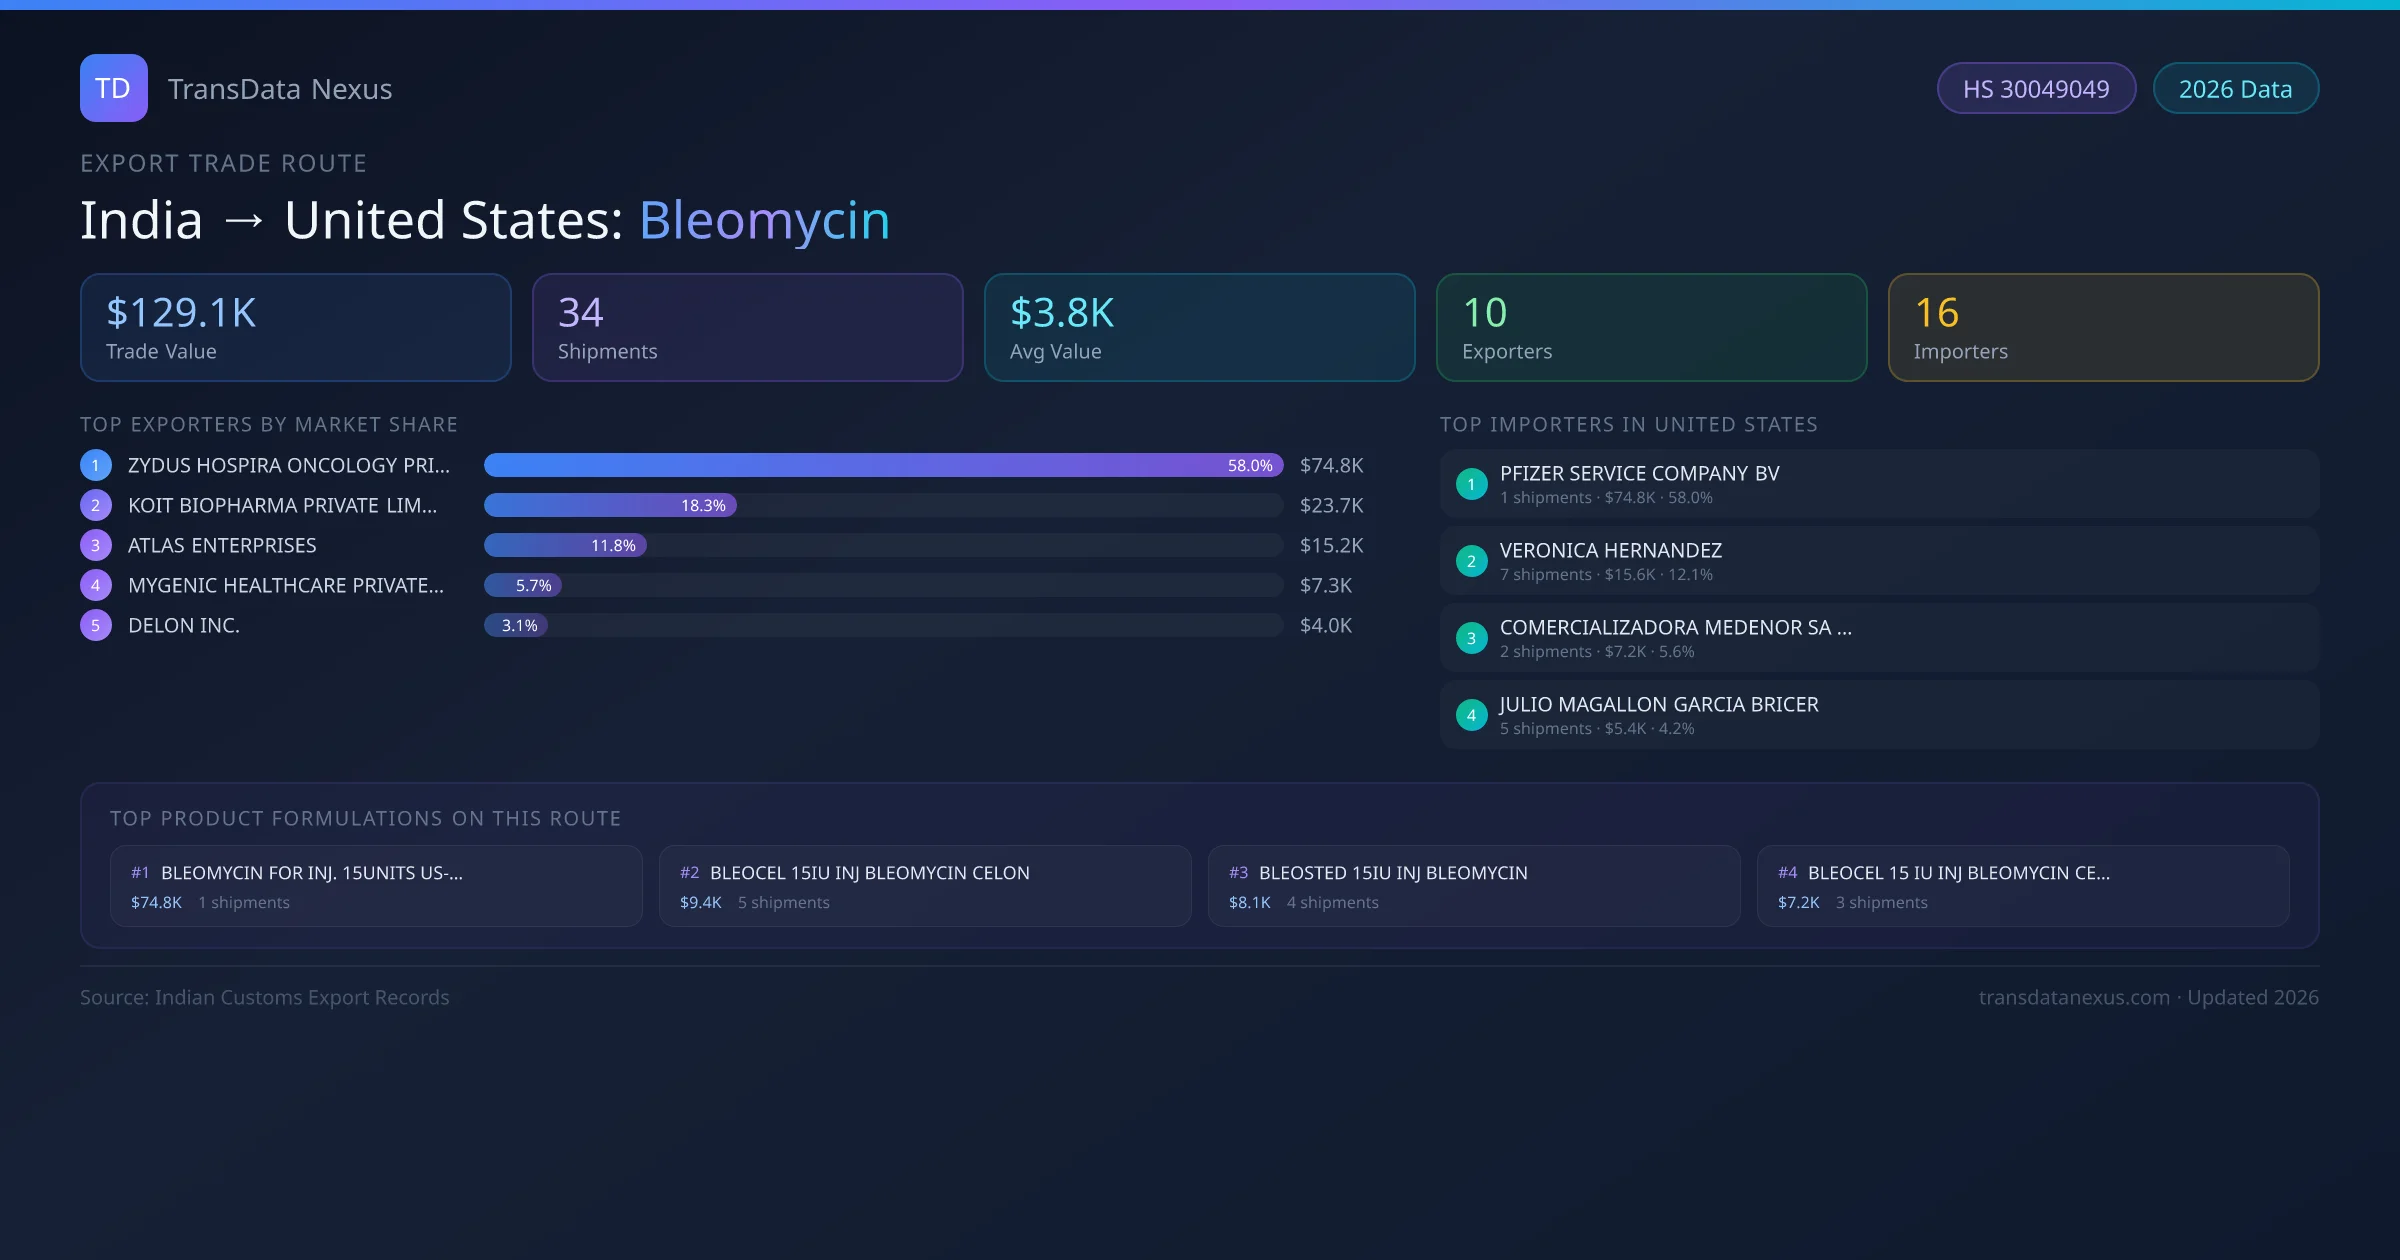The height and width of the screenshot is (1260, 2400).
Task: Select the $129.1K Trade Value card
Action: [x=295, y=327]
